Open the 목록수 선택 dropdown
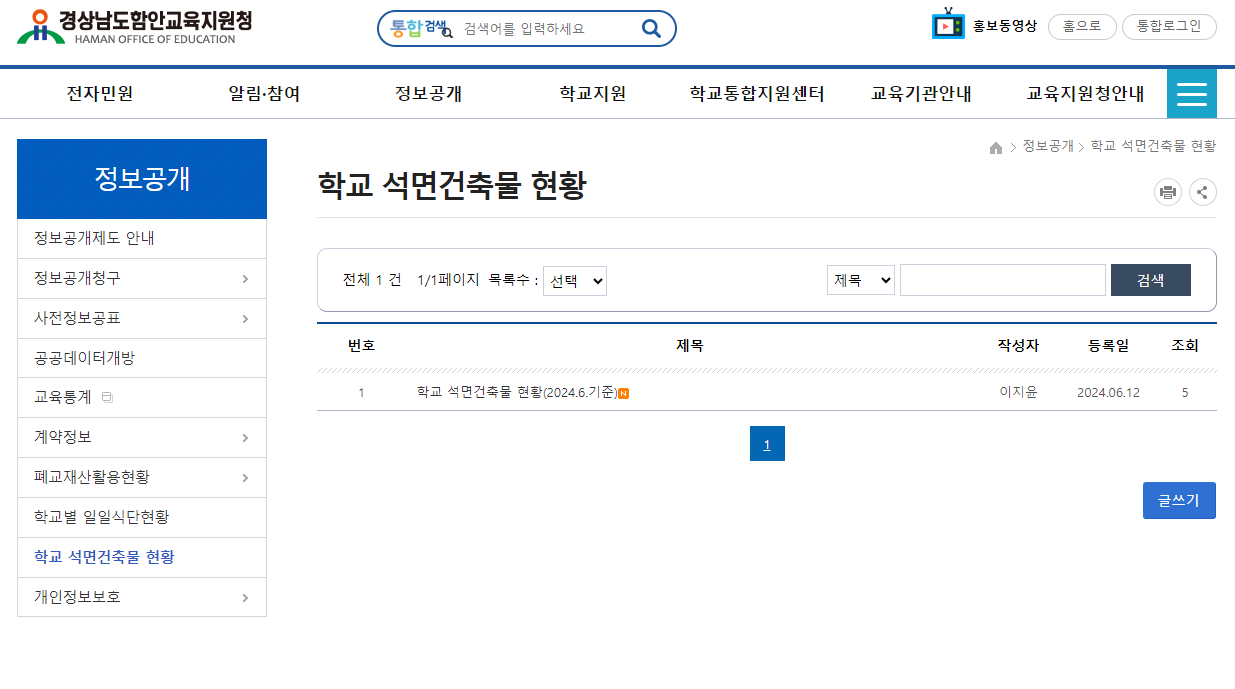The height and width of the screenshot is (689, 1235). (x=575, y=281)
